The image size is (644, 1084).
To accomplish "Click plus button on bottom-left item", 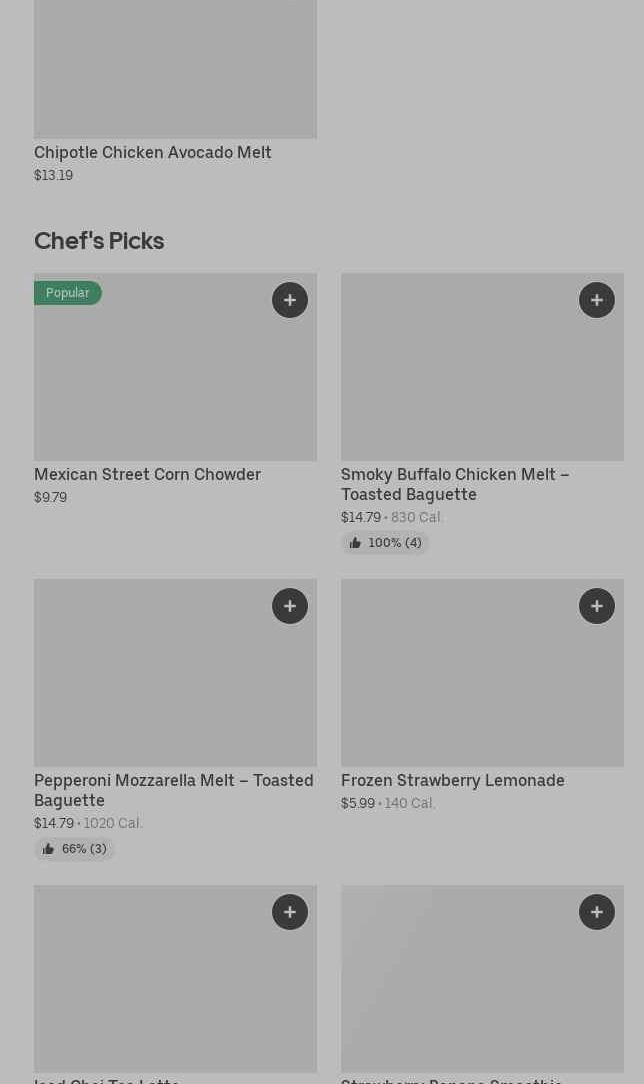I will 290,912.
